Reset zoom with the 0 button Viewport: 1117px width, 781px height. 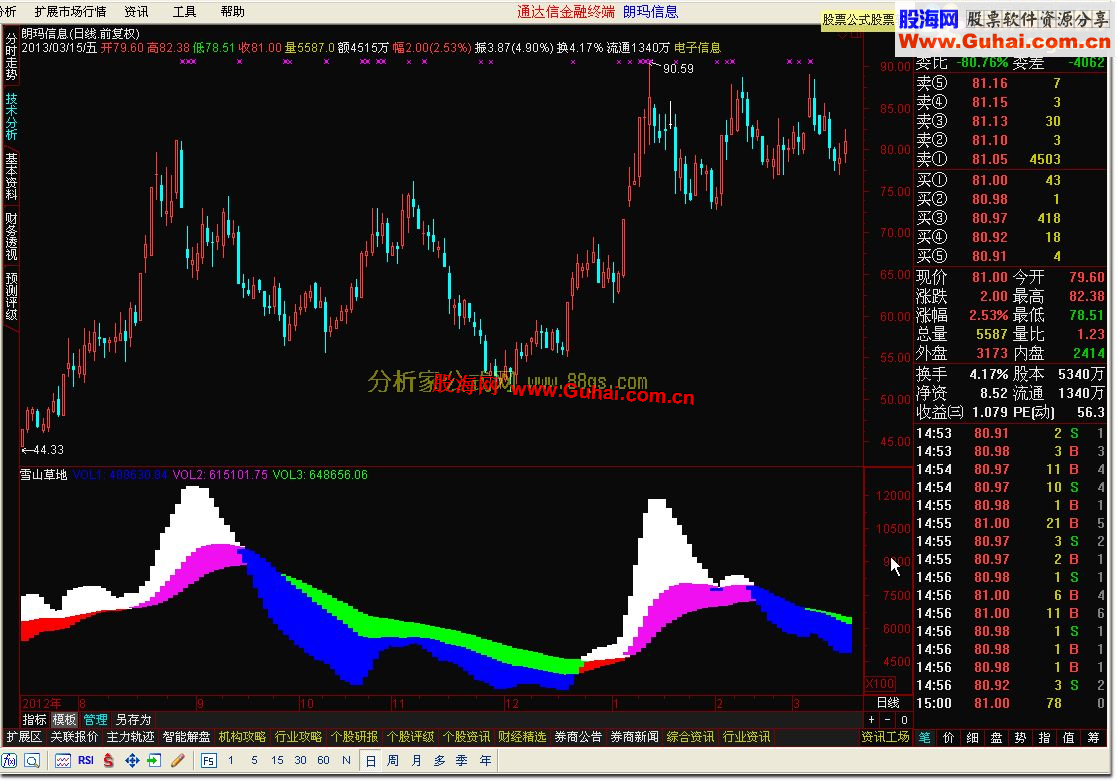point(903,720)
